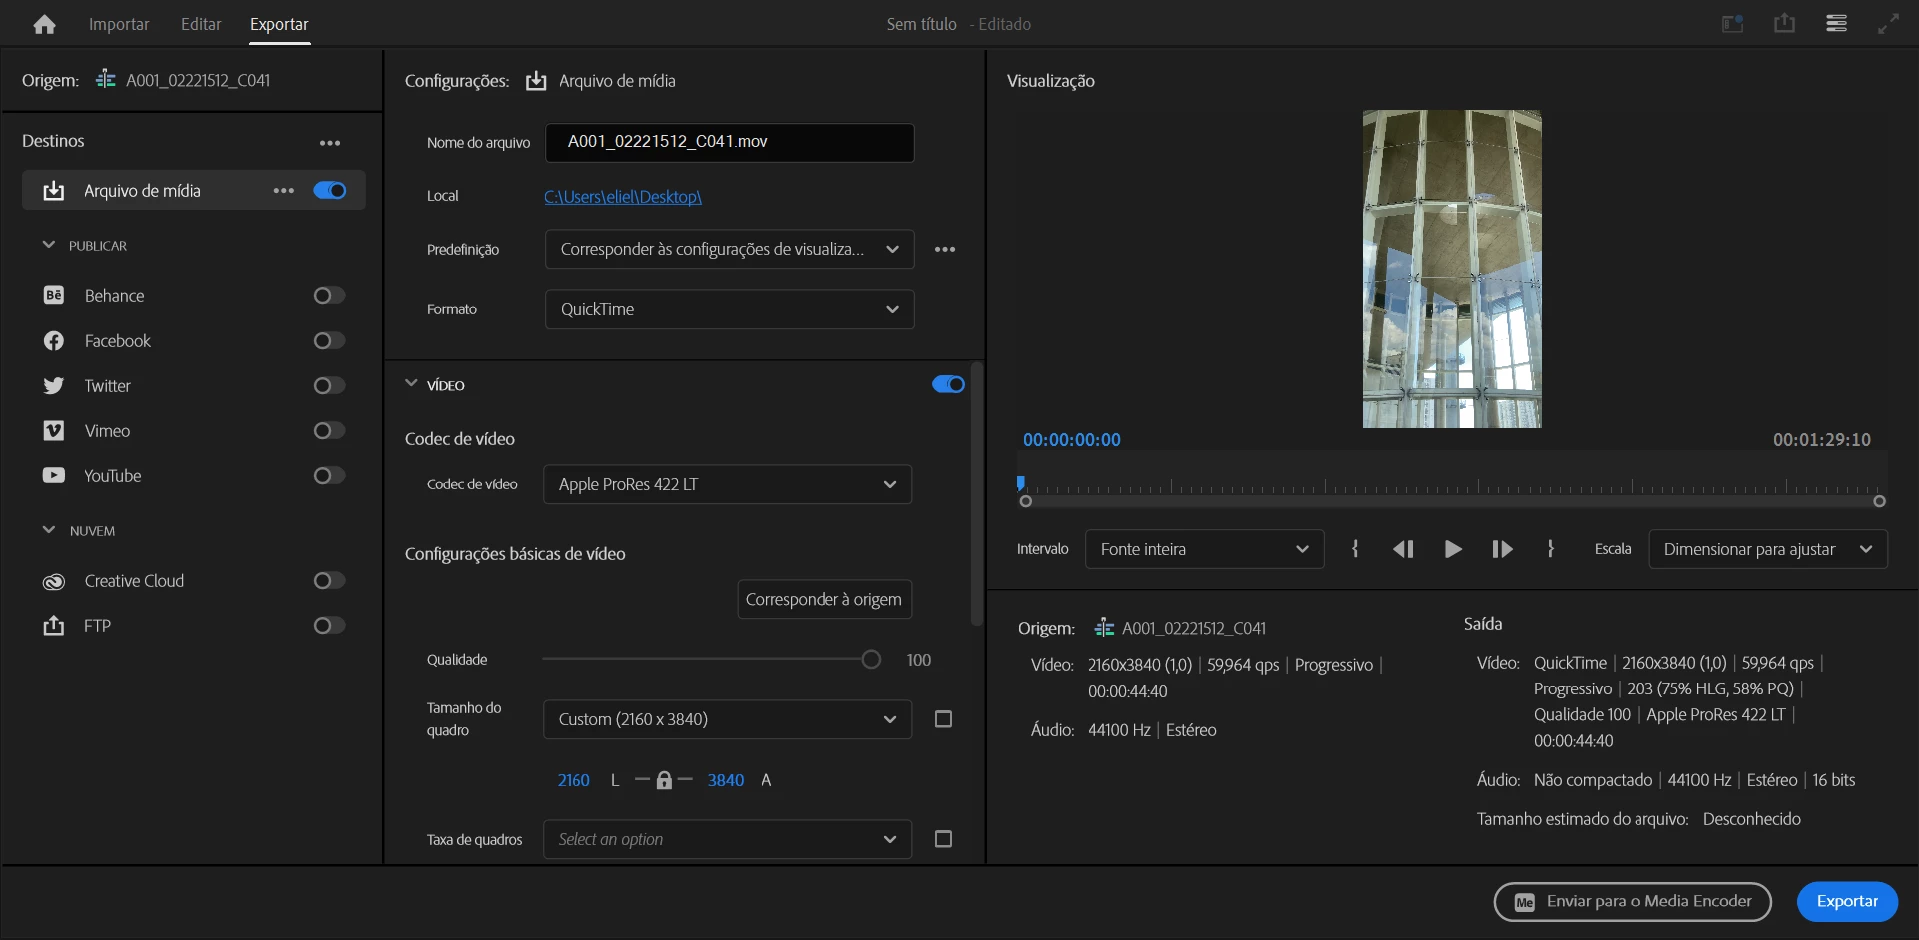Open the Taxa de quadros dropdown
Screen dimensions: 1919x940
tap(727, 839)
